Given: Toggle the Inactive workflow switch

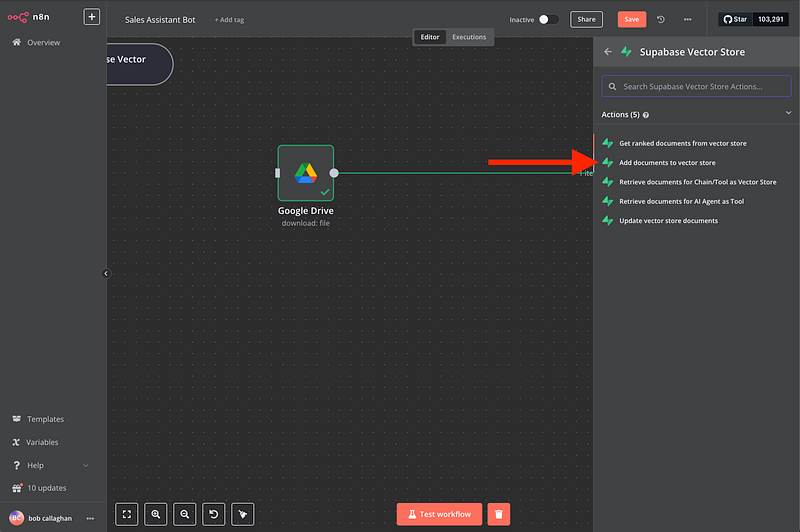Looking at the screenshot, I should [549, 19].
